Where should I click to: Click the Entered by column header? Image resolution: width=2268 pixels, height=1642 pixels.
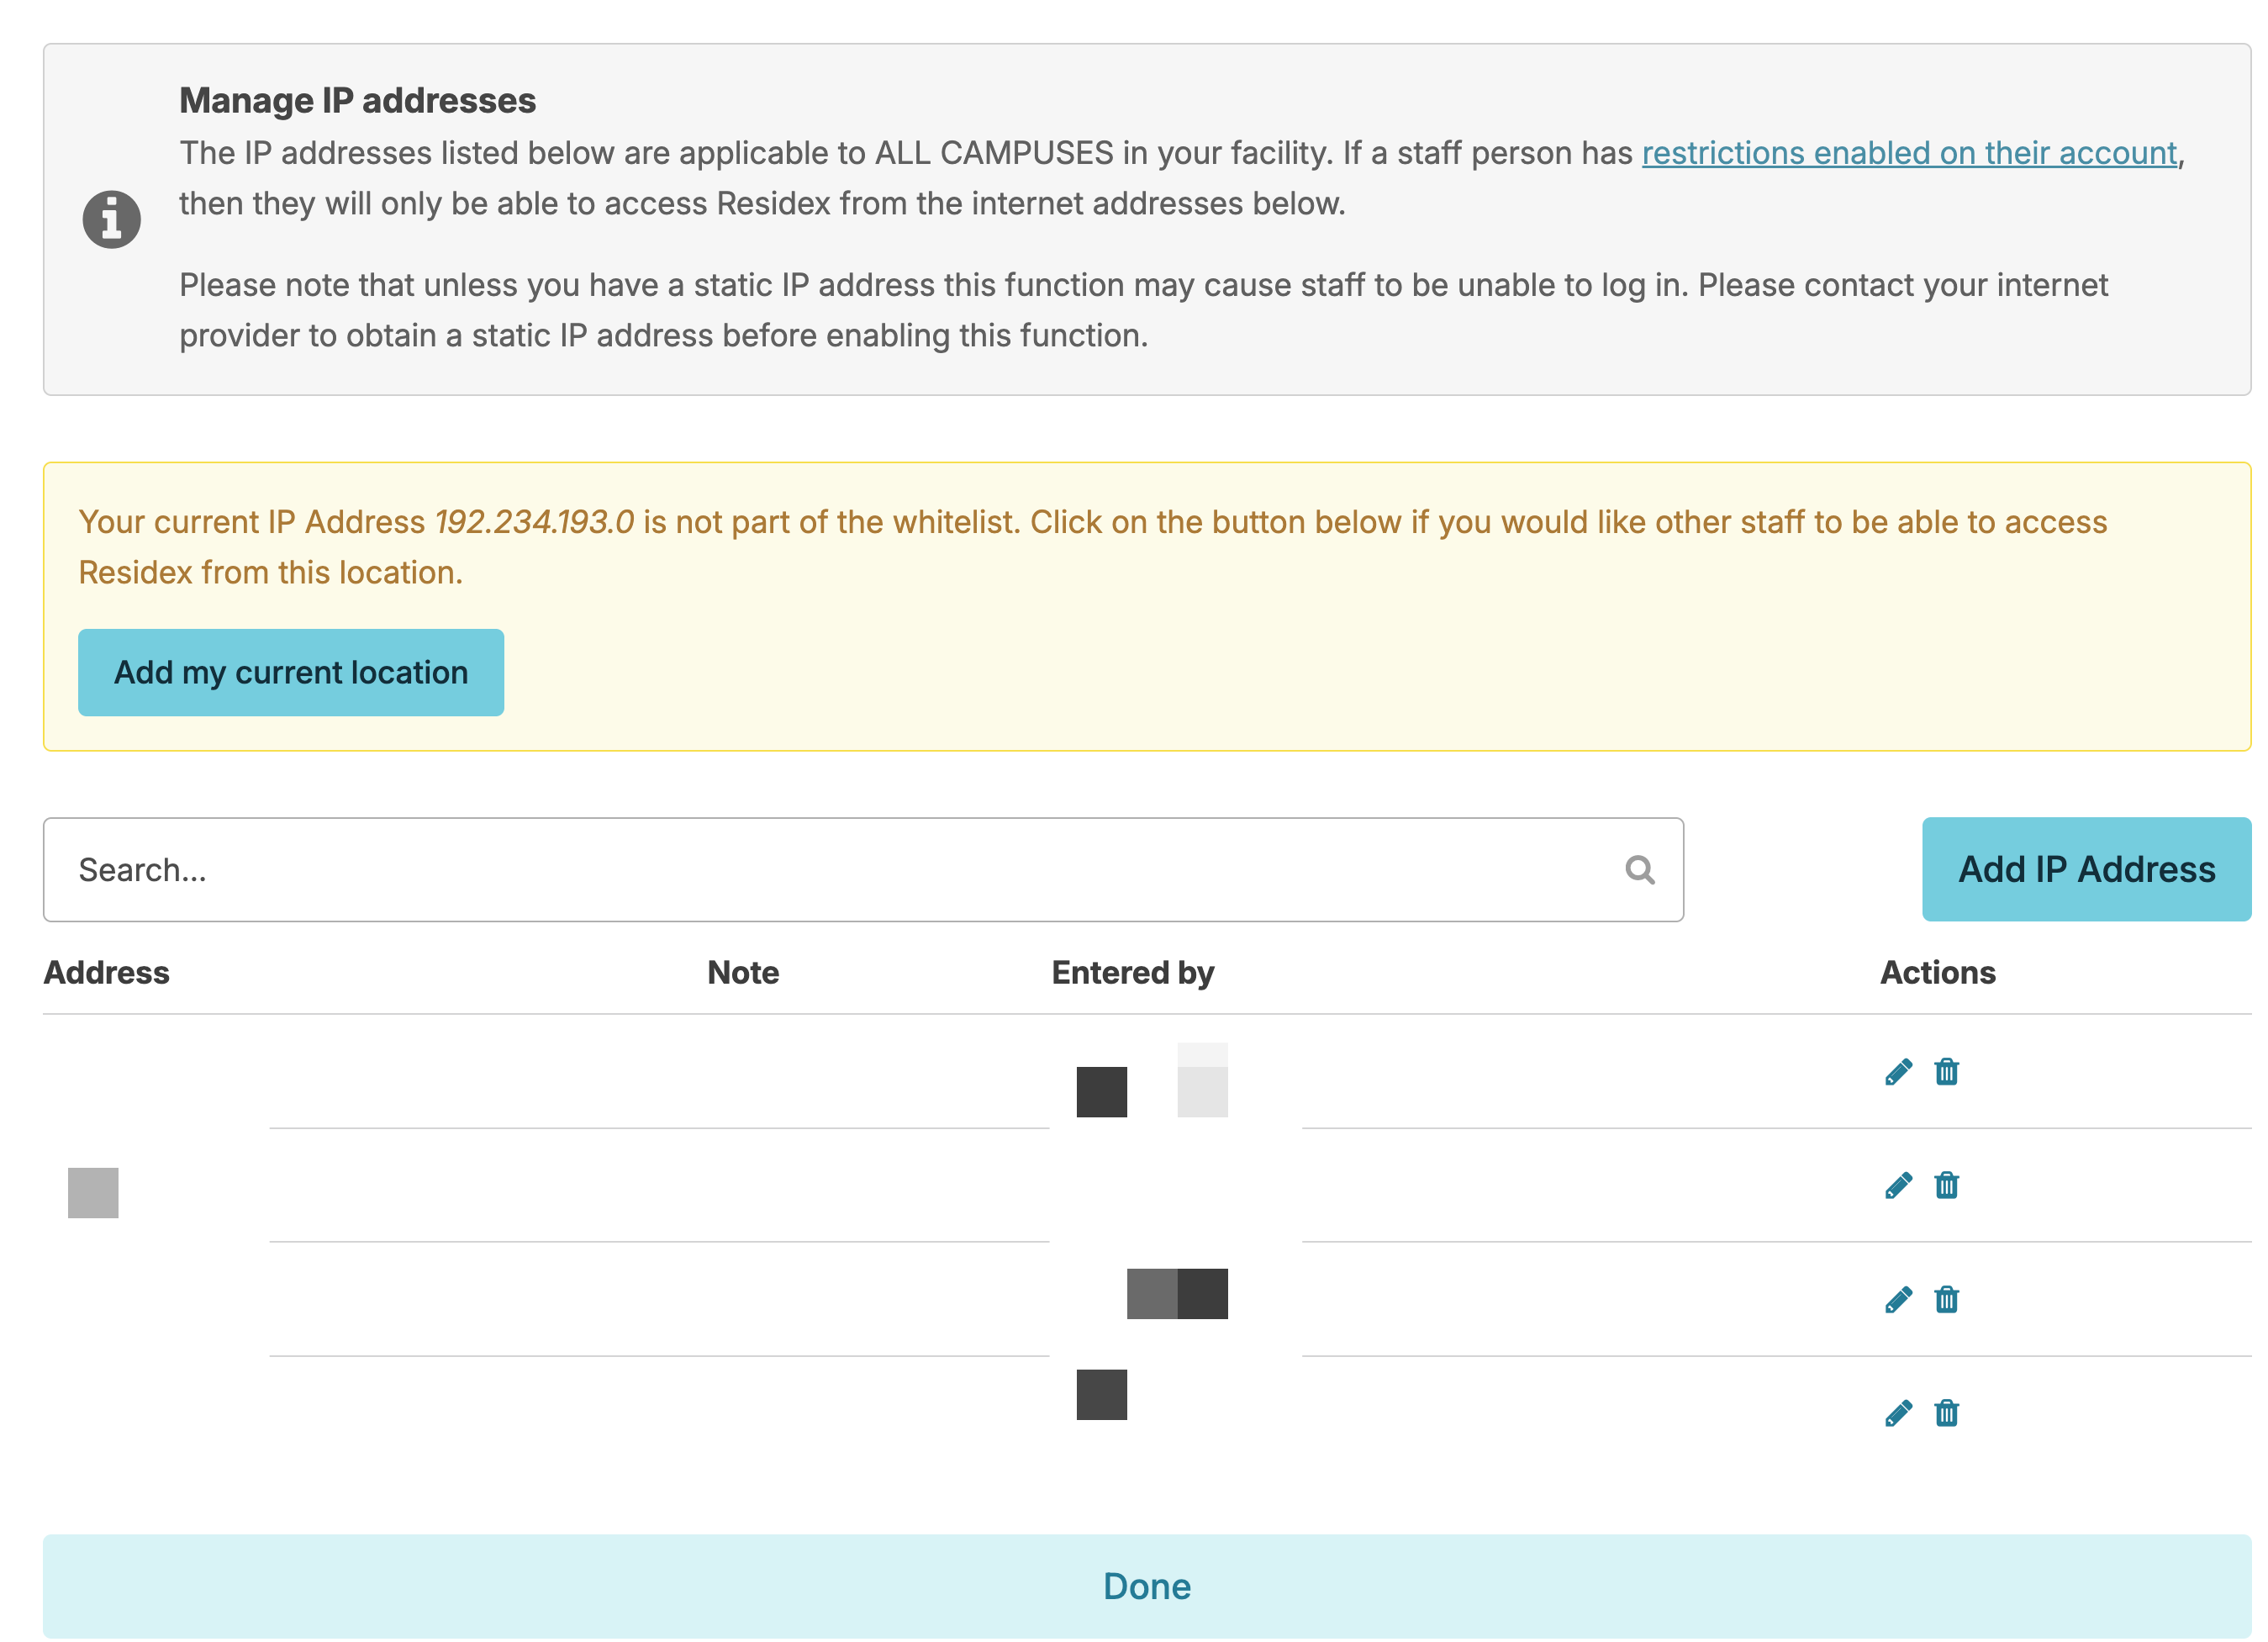click(x=1132, y=972)
